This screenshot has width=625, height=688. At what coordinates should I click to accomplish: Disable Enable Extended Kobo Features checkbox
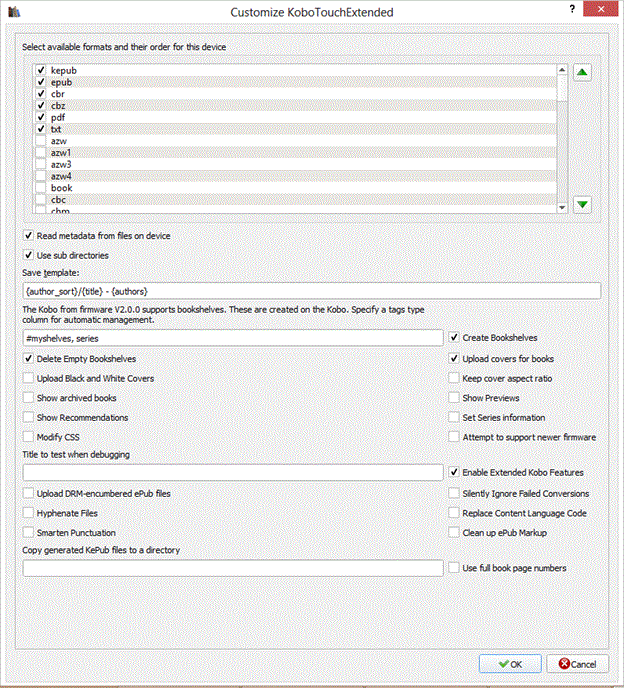(x=455, y=472)
